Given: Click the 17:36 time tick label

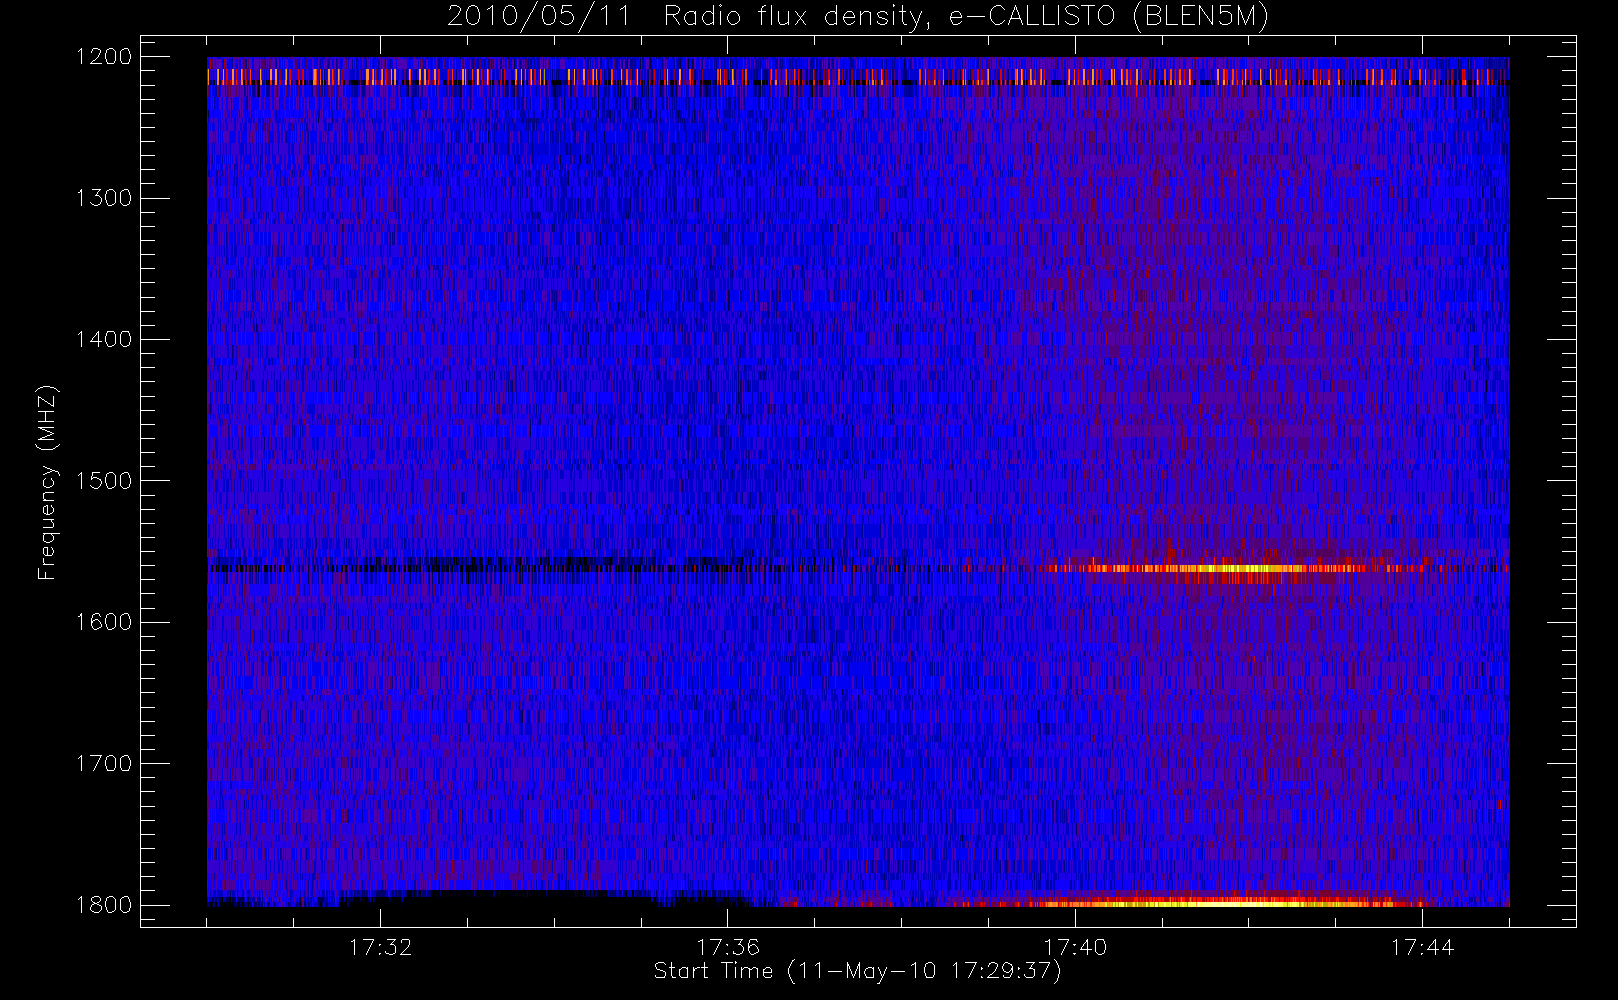Looking at the screenshot, I should (728, 947).
